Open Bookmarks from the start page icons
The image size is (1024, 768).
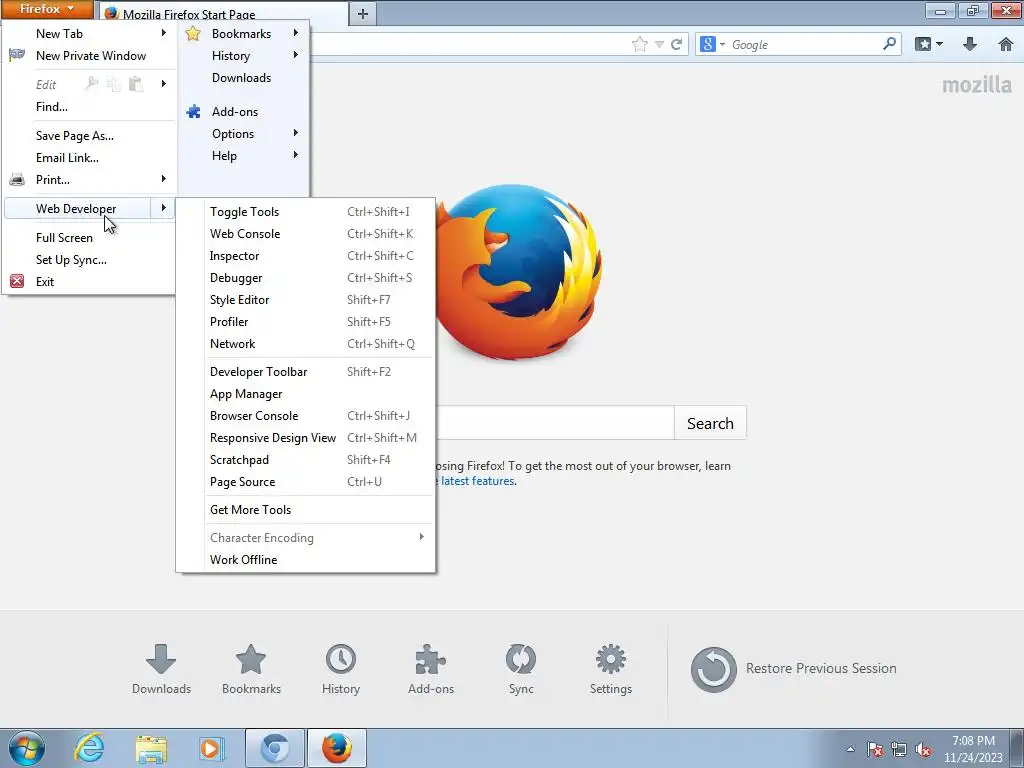(x=251, y=669)
